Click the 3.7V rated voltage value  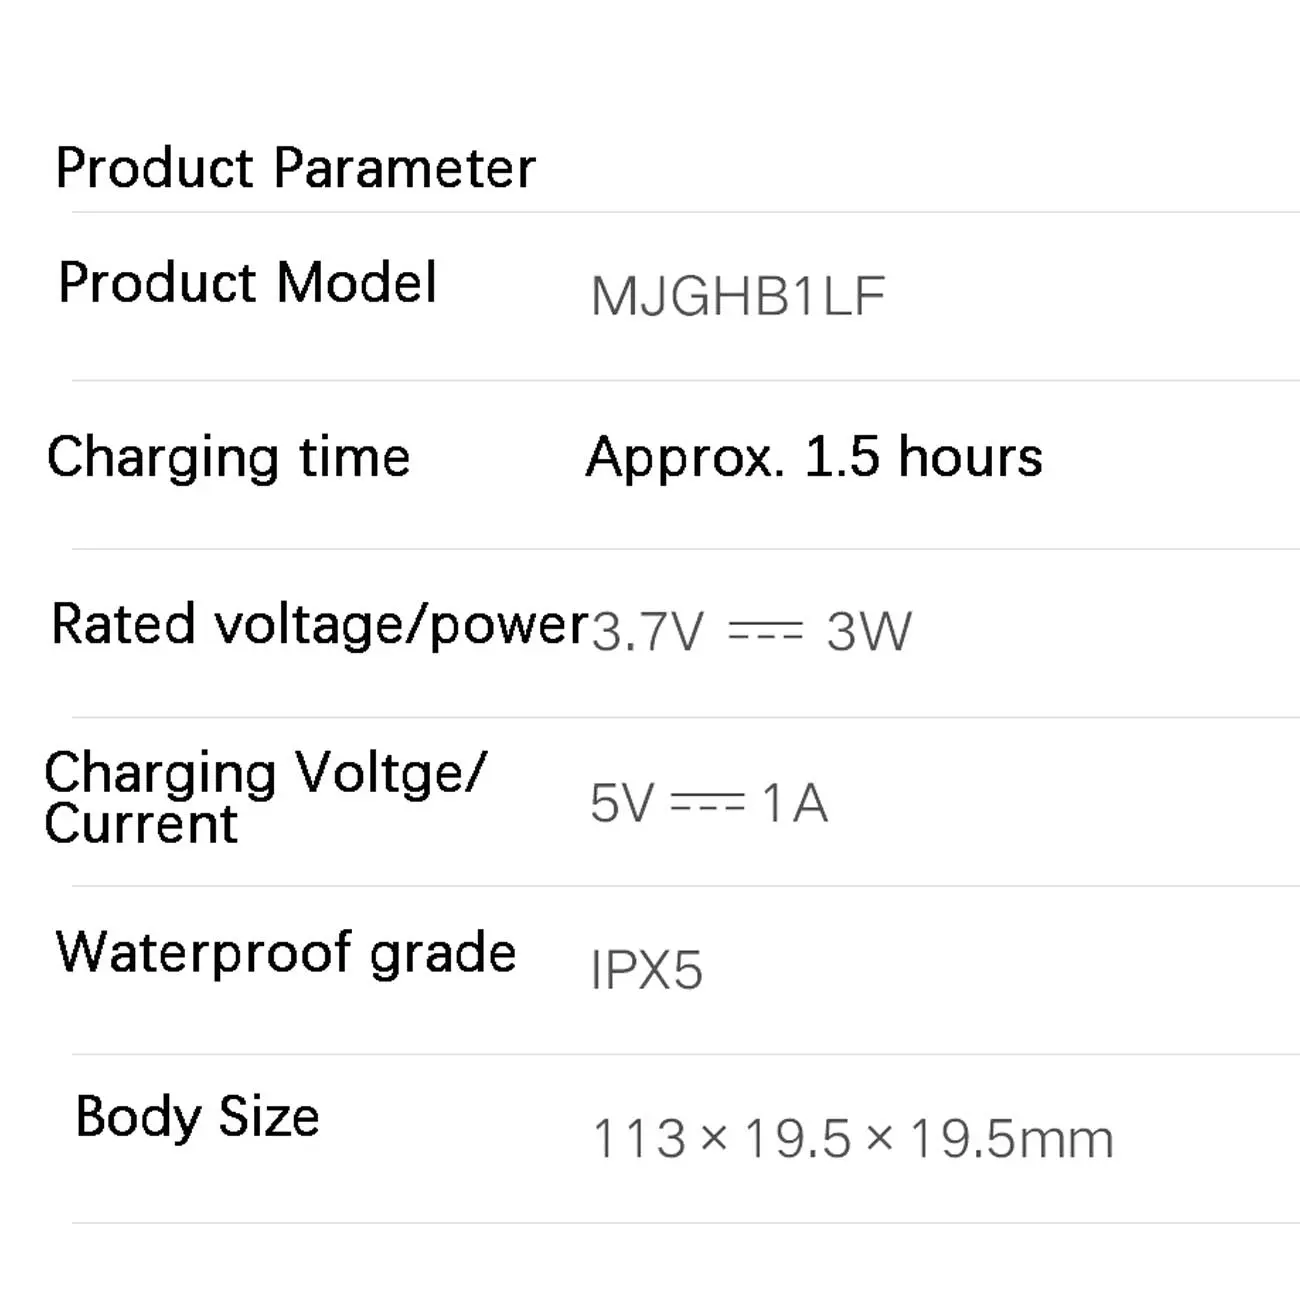pyautogui.click(x=647, y=632)
